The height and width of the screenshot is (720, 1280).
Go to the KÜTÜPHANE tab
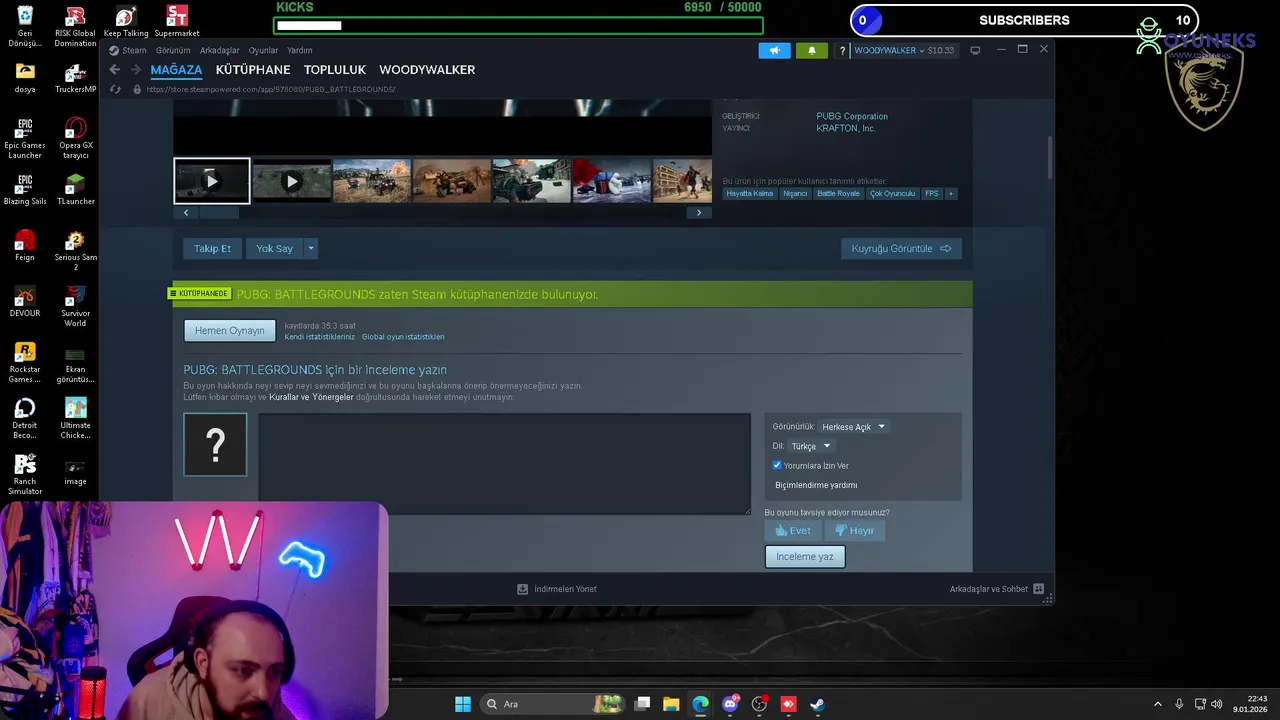[253, 70]
